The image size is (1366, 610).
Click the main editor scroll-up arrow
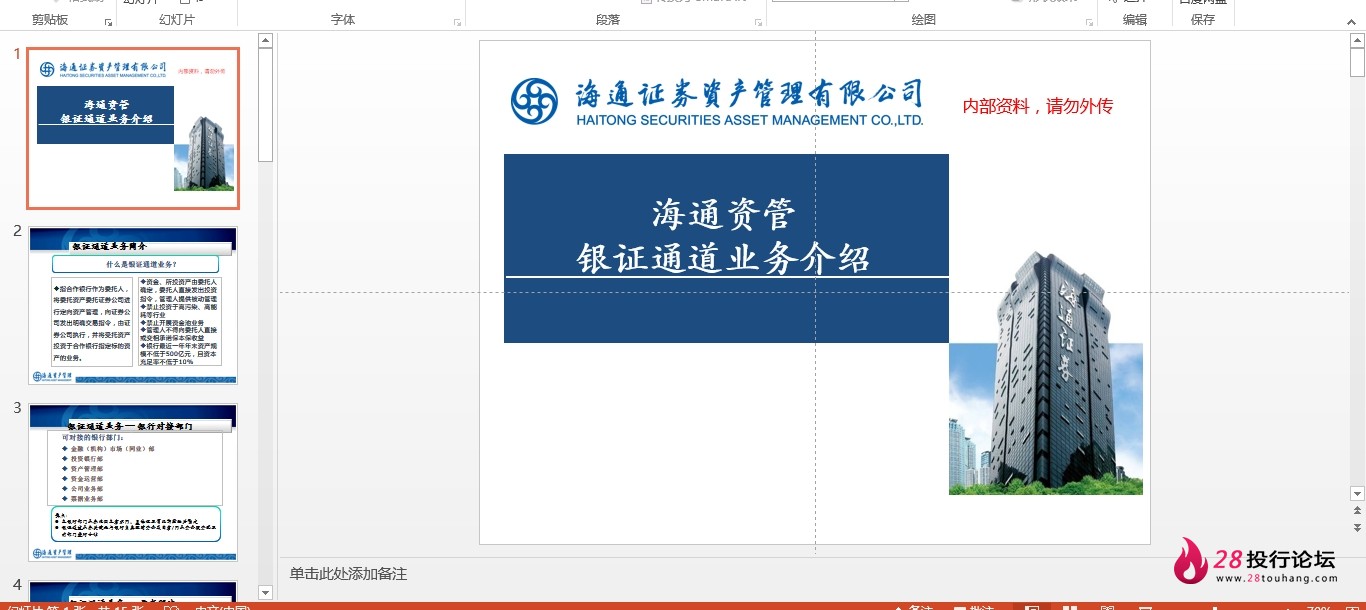tap(1357, 41)
